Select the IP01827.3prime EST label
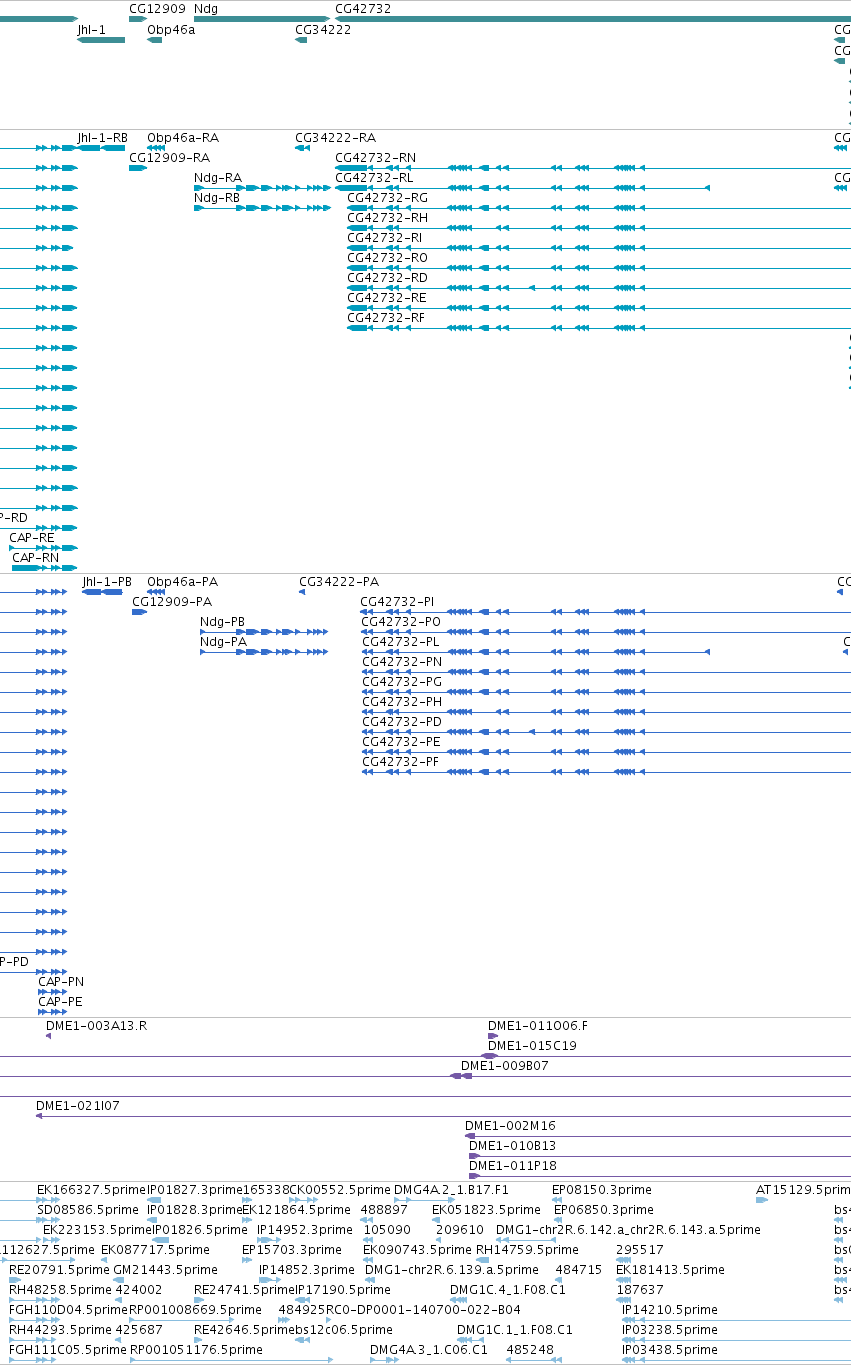 195,1190
